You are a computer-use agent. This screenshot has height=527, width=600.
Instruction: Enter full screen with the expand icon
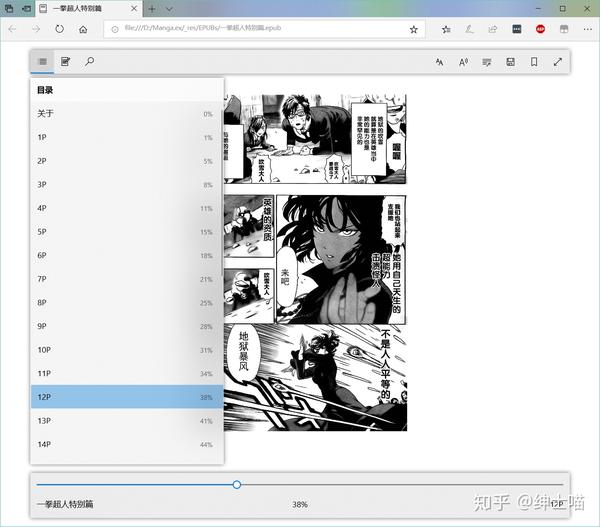558,62
